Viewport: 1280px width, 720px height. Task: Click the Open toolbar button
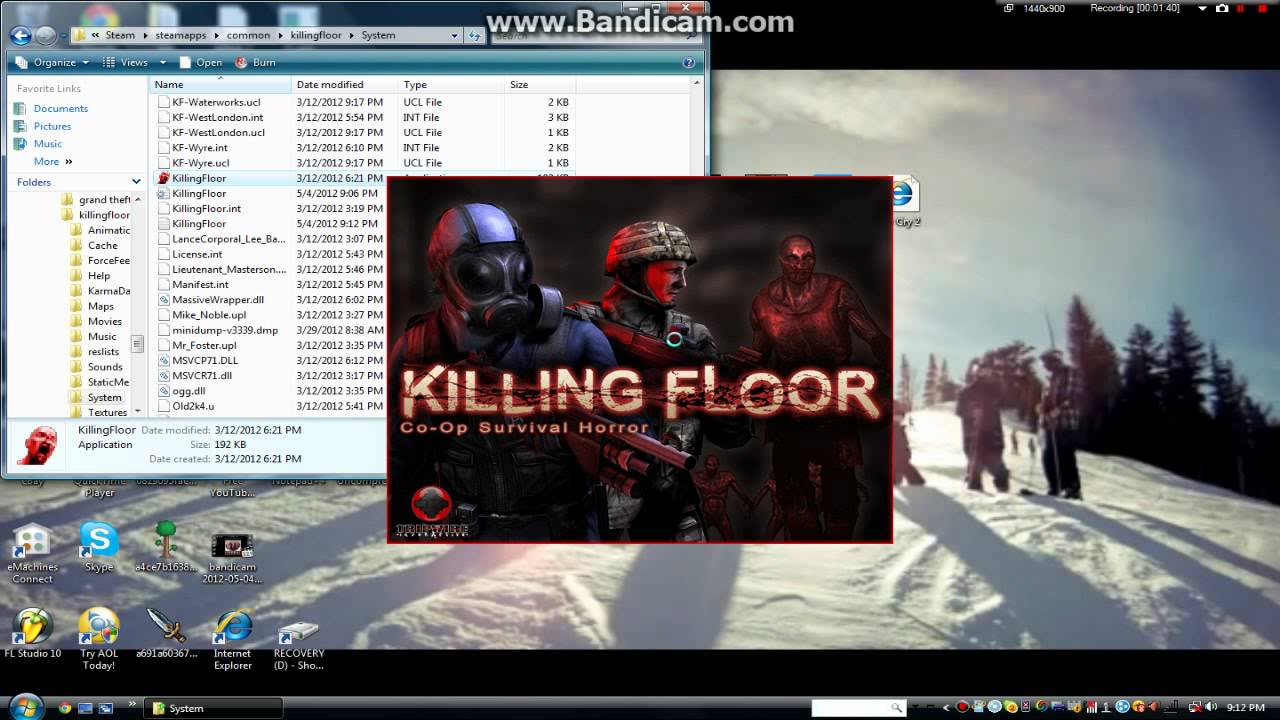coord(201,62)
